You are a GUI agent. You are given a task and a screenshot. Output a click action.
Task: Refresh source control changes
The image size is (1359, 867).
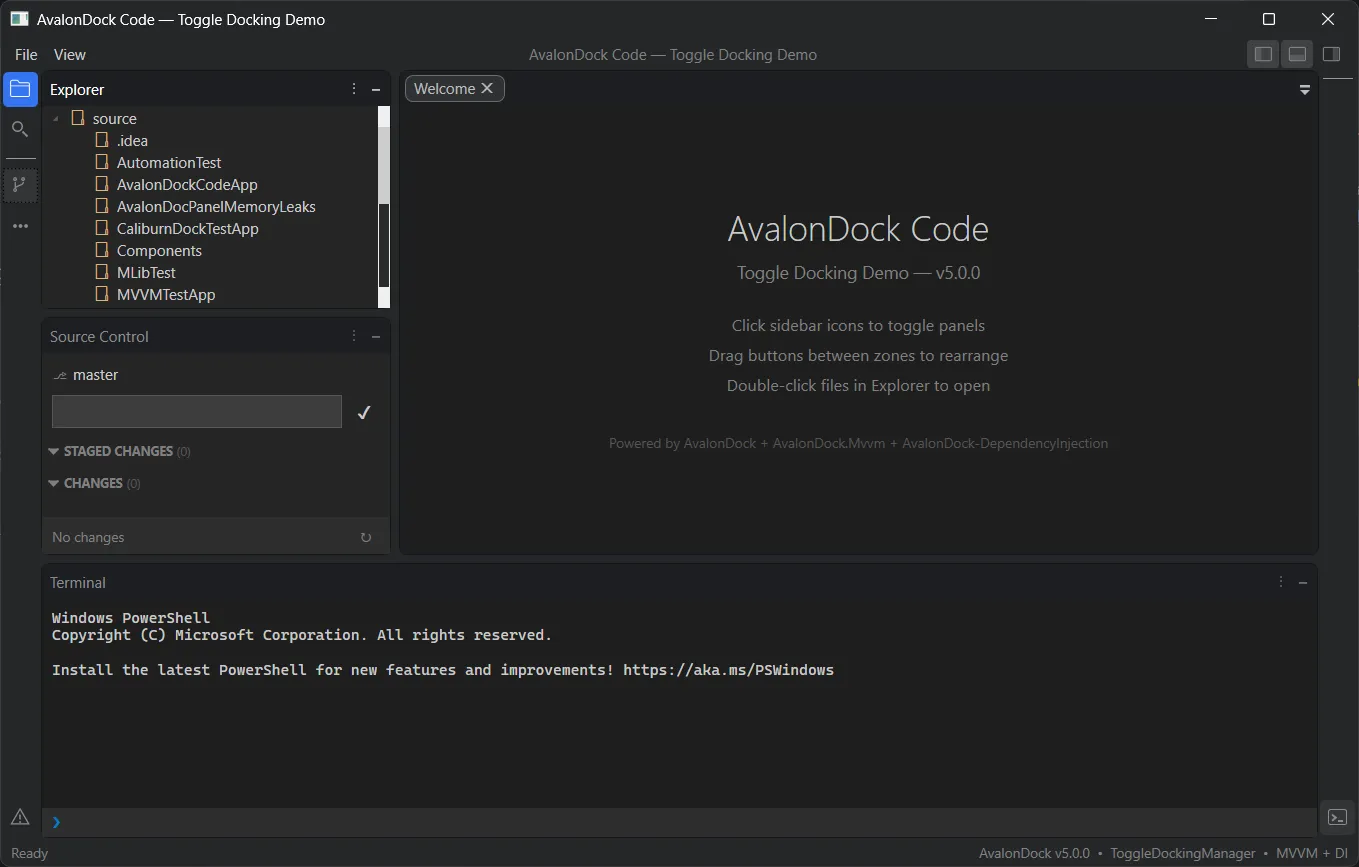tap(366, 537)
